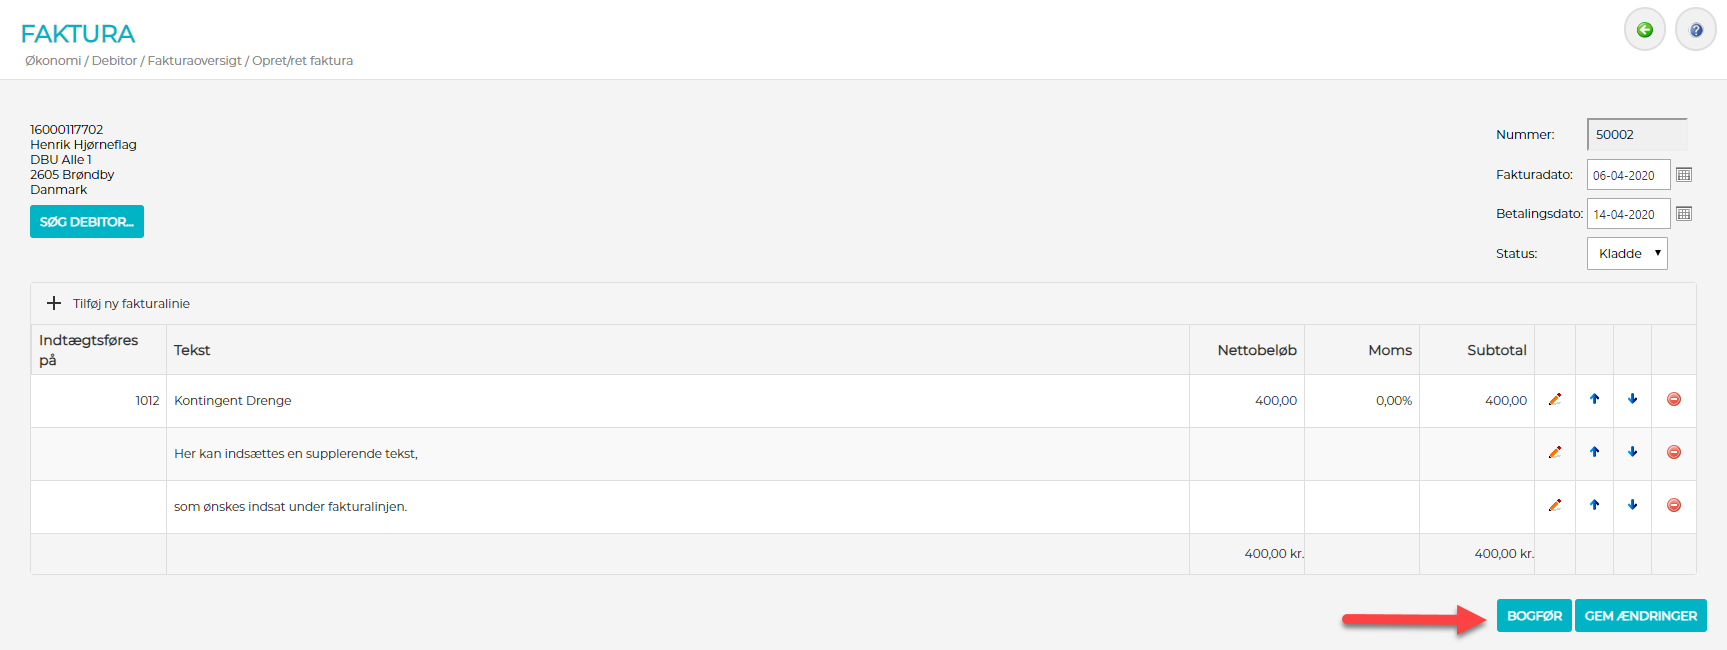1727x650 pixels.
Task: Click the SØG DEBITOR button
Action: click(x=87, y=222)
